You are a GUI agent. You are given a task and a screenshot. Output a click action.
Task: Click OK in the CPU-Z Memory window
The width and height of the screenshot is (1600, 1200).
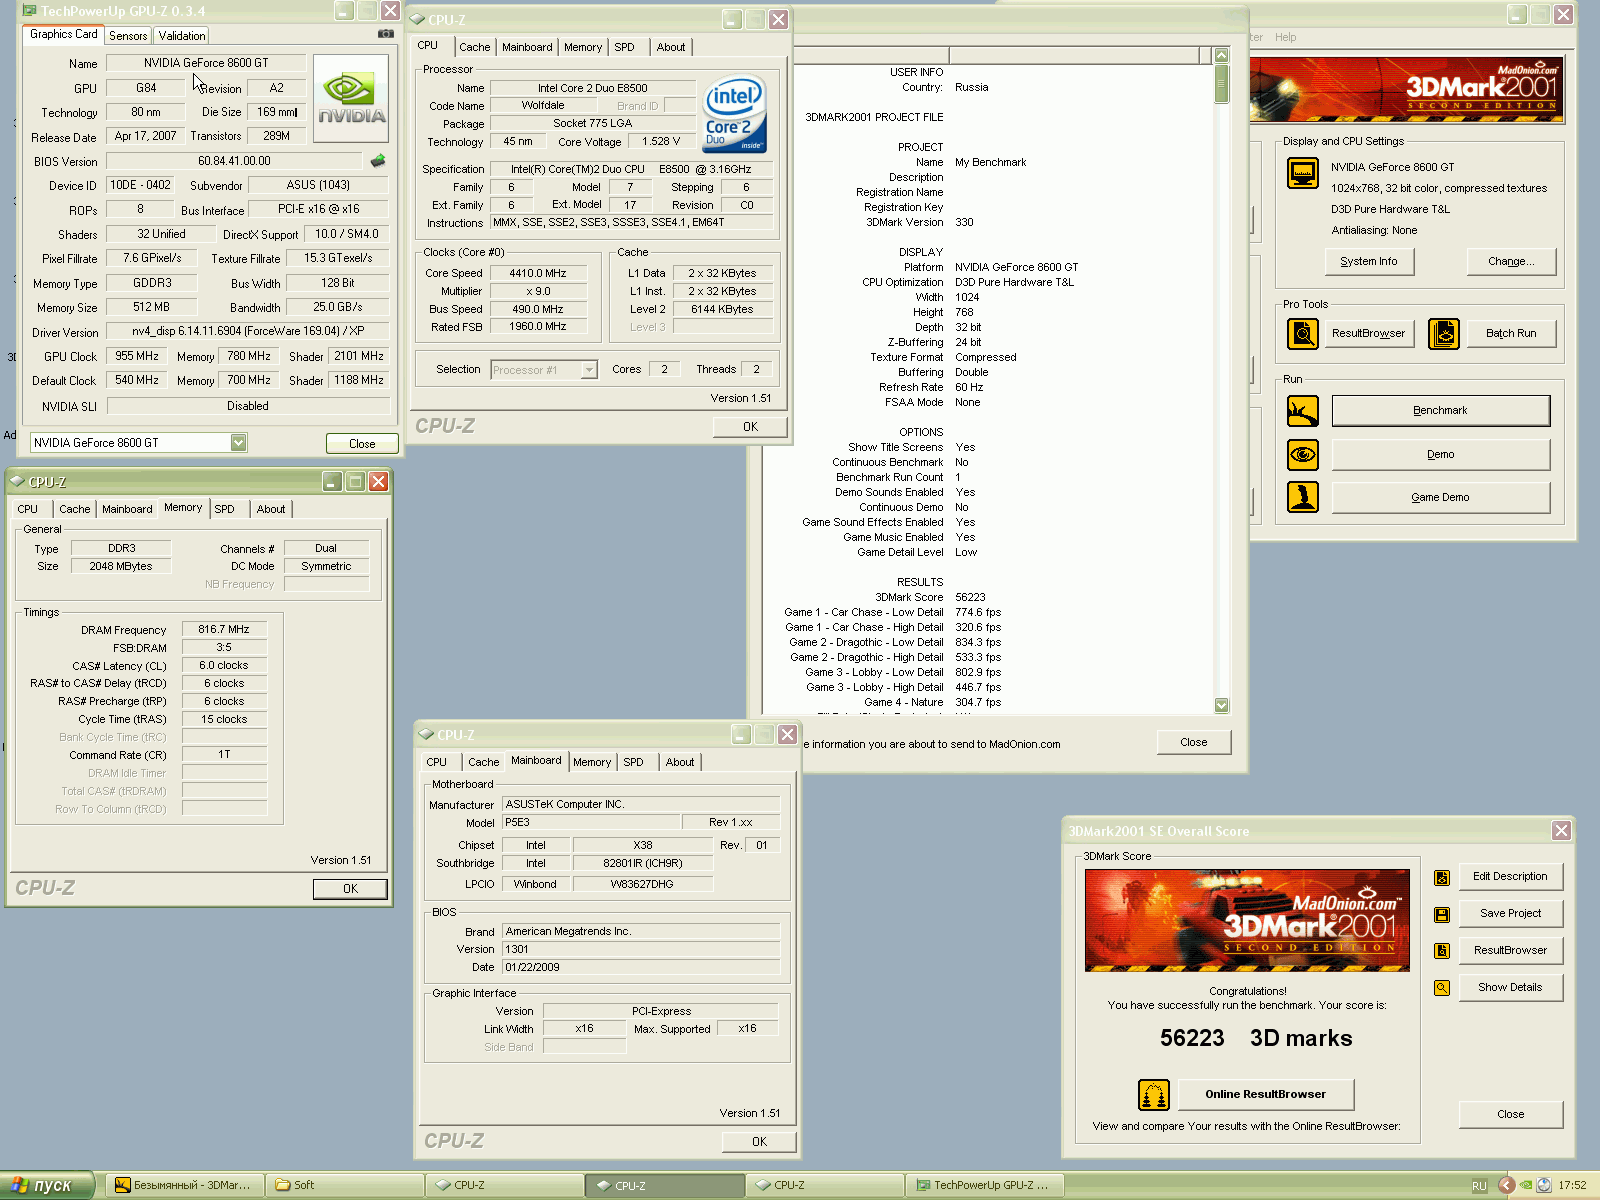(350, 889)
